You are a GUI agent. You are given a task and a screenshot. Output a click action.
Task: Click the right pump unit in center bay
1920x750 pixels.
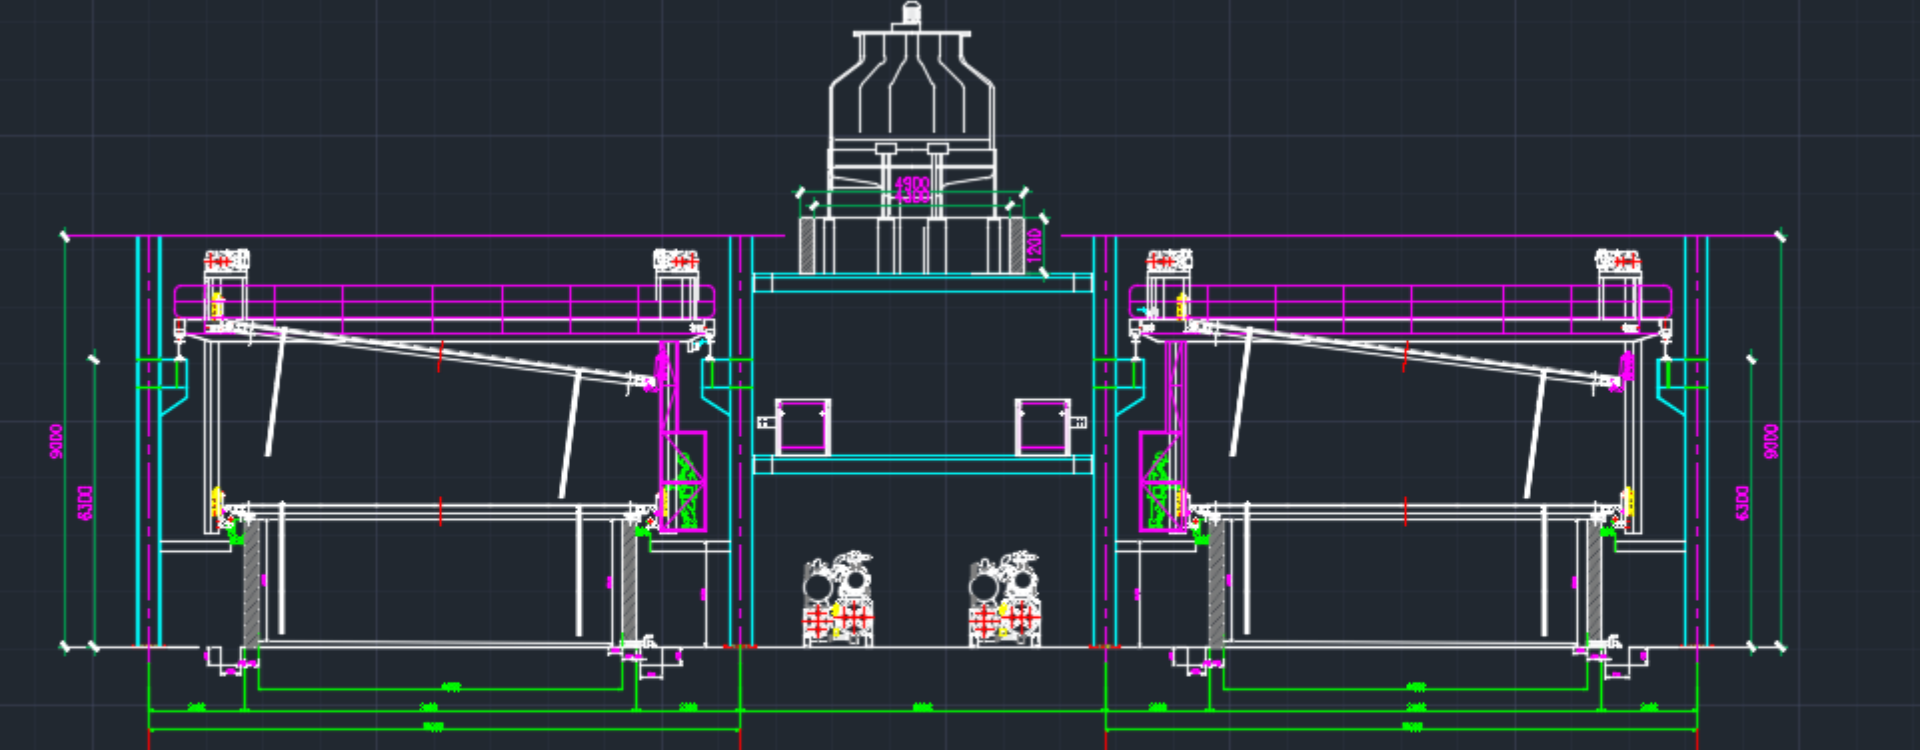coord(1006,598)
